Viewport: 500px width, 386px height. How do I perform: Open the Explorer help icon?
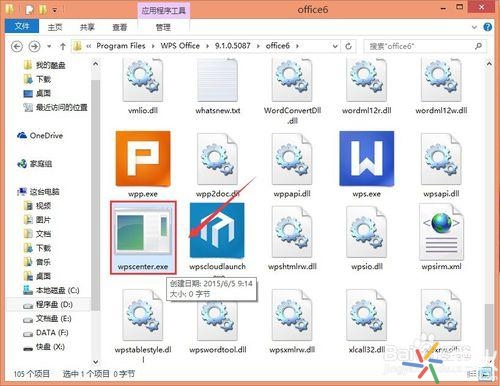[x=487, y=27]
